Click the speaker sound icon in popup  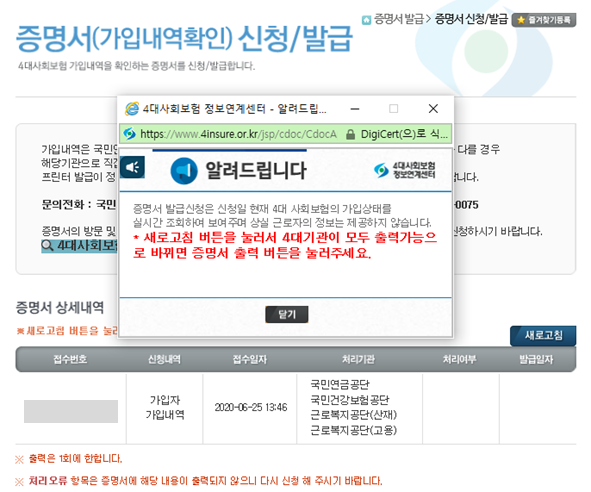pyautogui.click(x=132, y=167)
